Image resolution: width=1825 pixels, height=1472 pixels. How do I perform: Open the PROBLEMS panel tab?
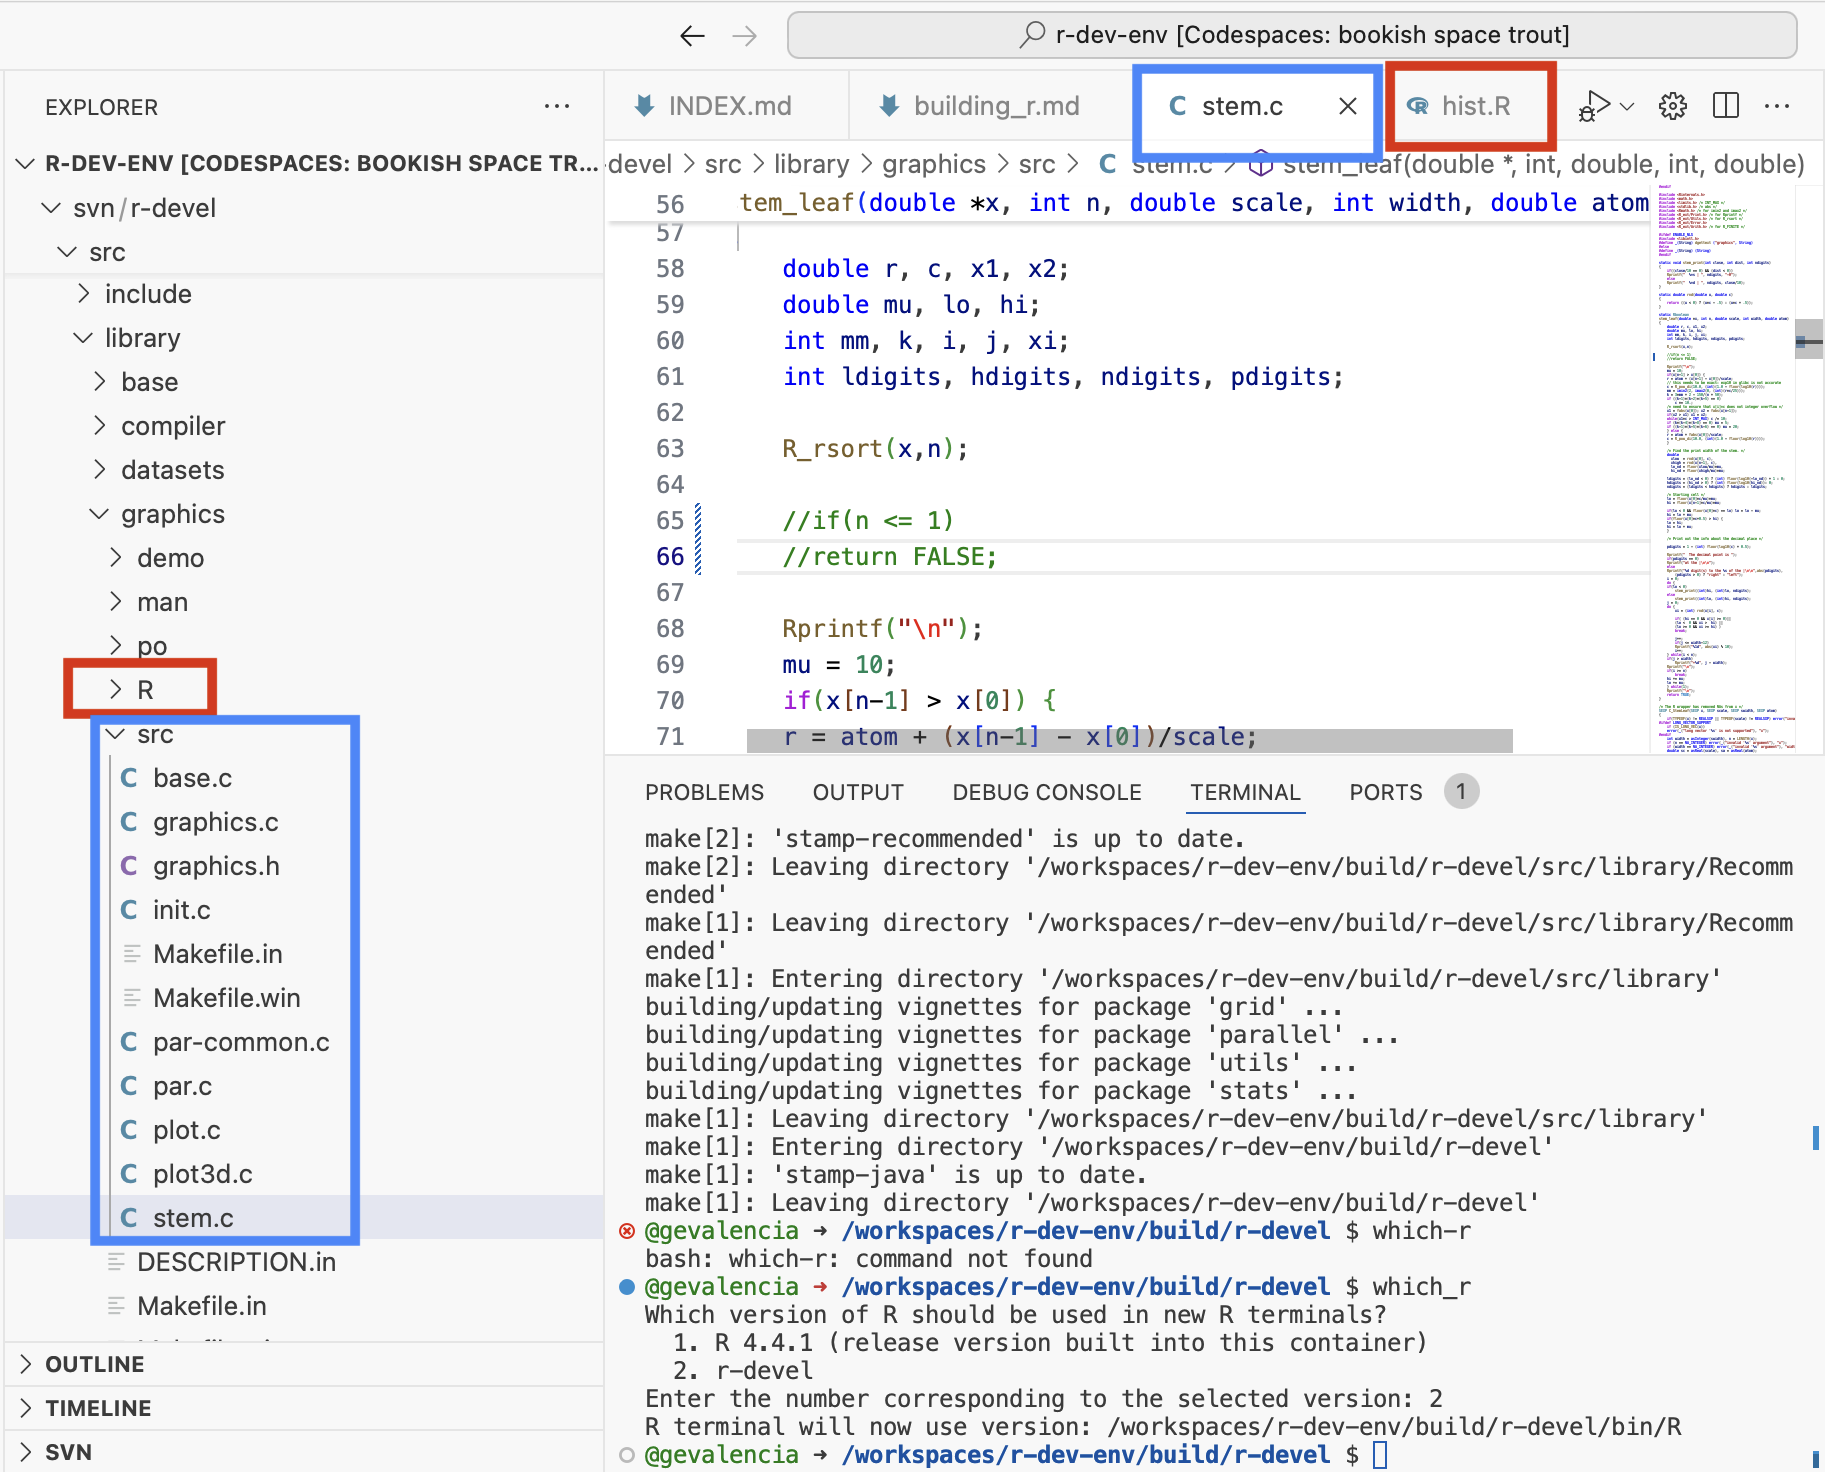[704, 792]
